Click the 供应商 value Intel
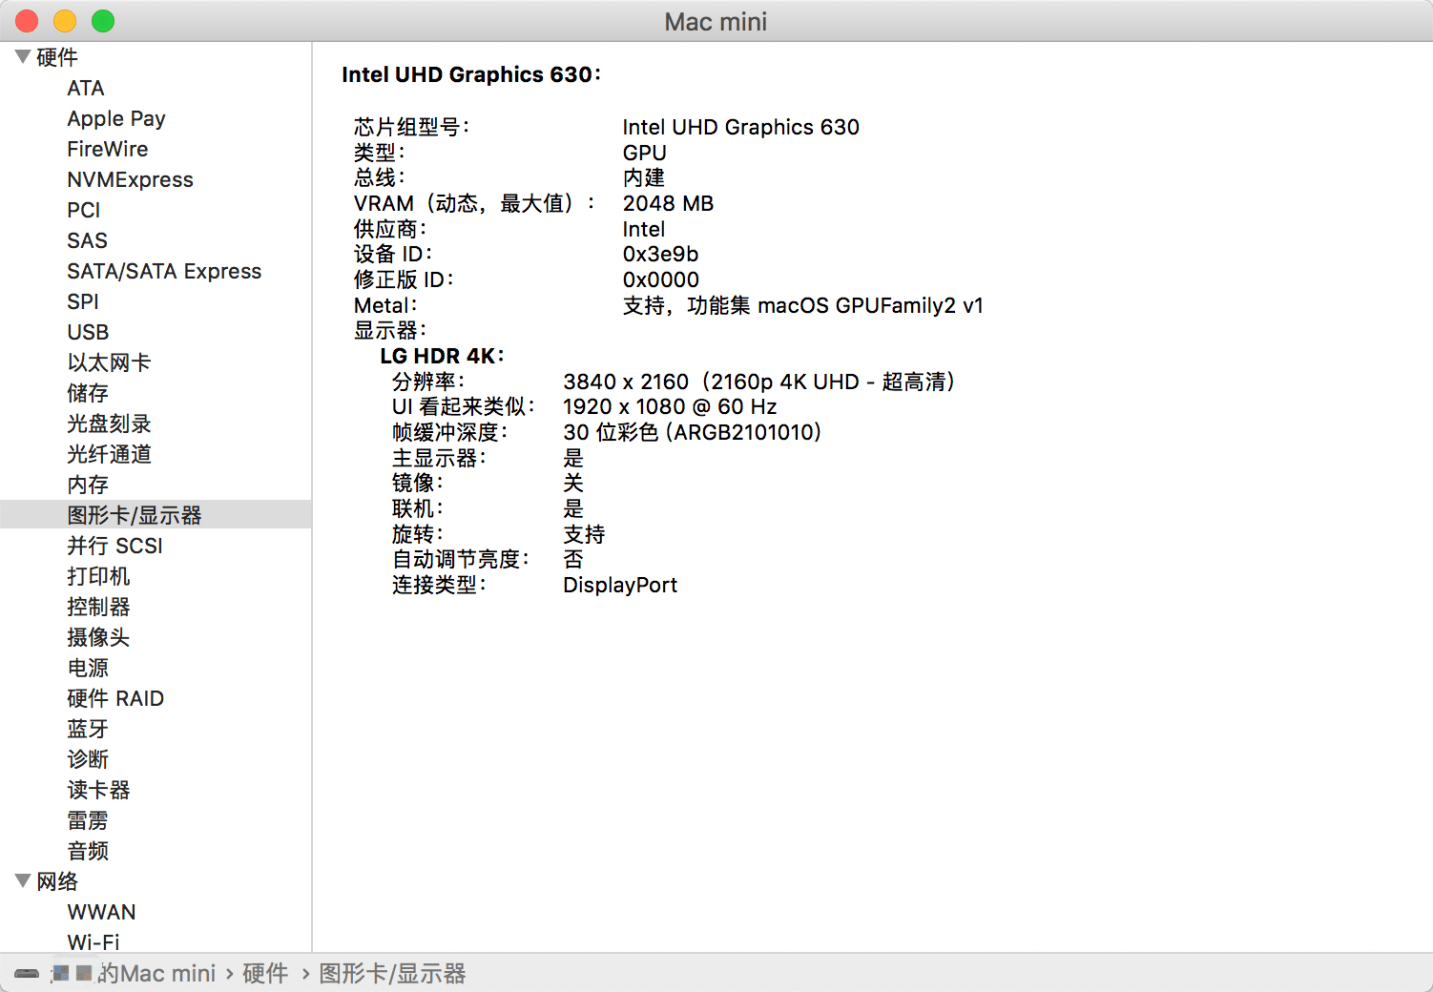The image size is (1433, 992). point(643,229)
